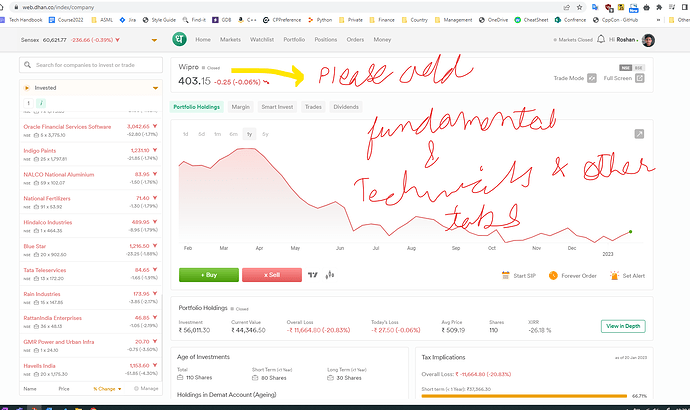Select Indigo Paints in watchlist
The height and width of the screenshot is (410, 690).
point(91,154)
